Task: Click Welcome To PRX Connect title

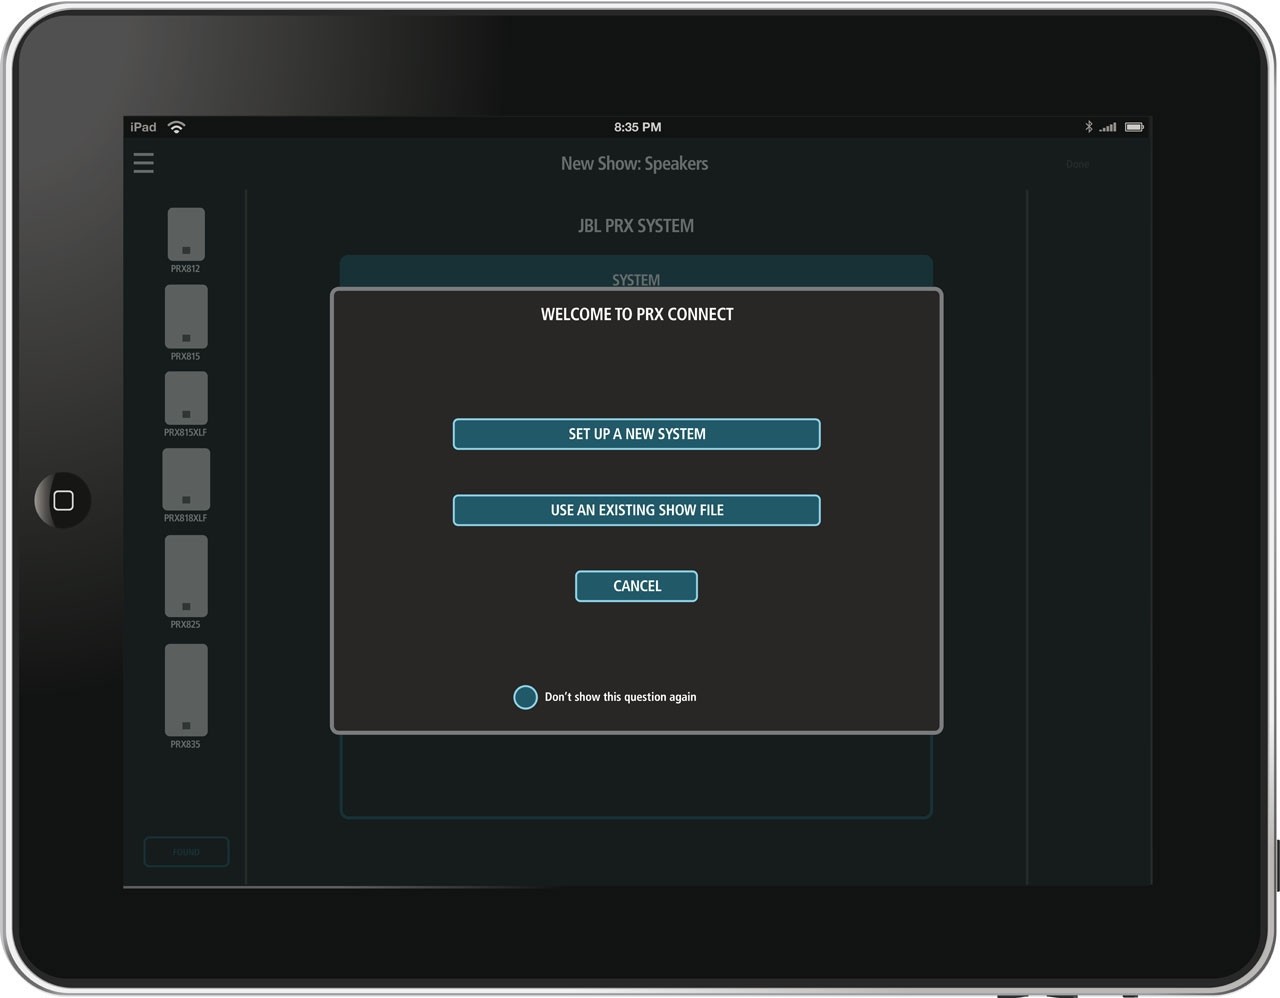Action: click(x=637, y=314)
